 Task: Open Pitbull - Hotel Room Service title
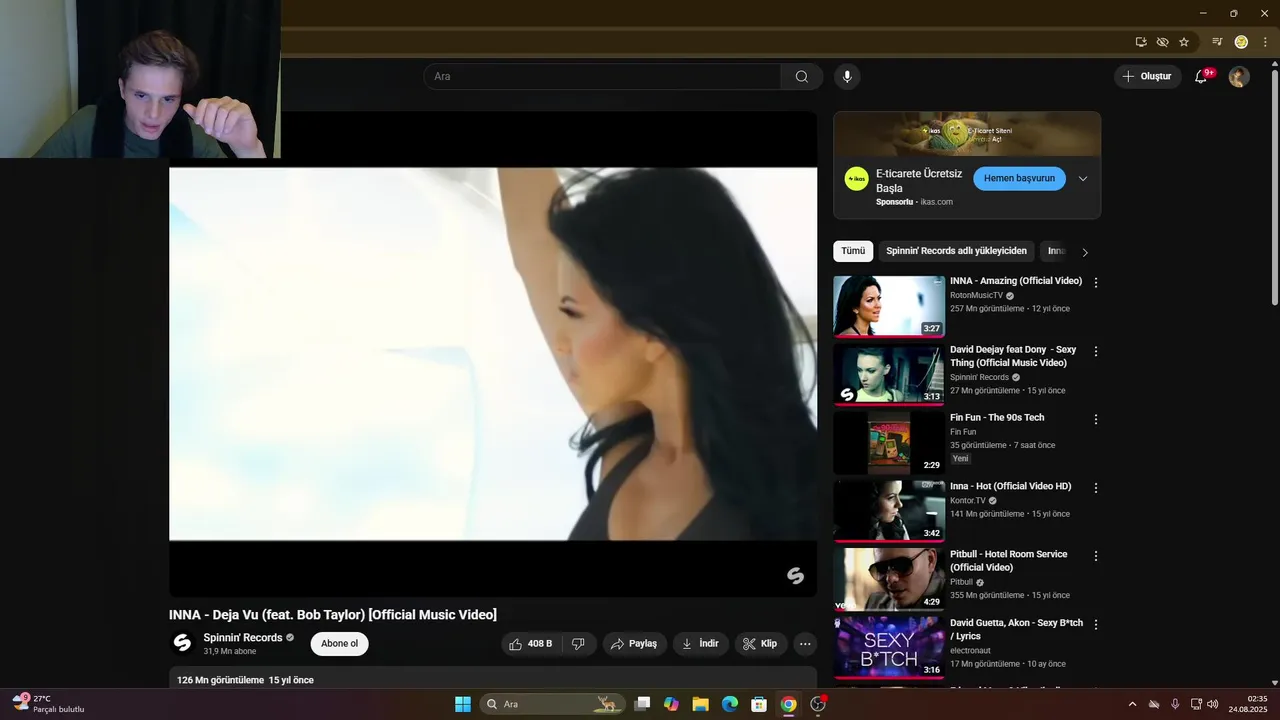[1008, 561]
